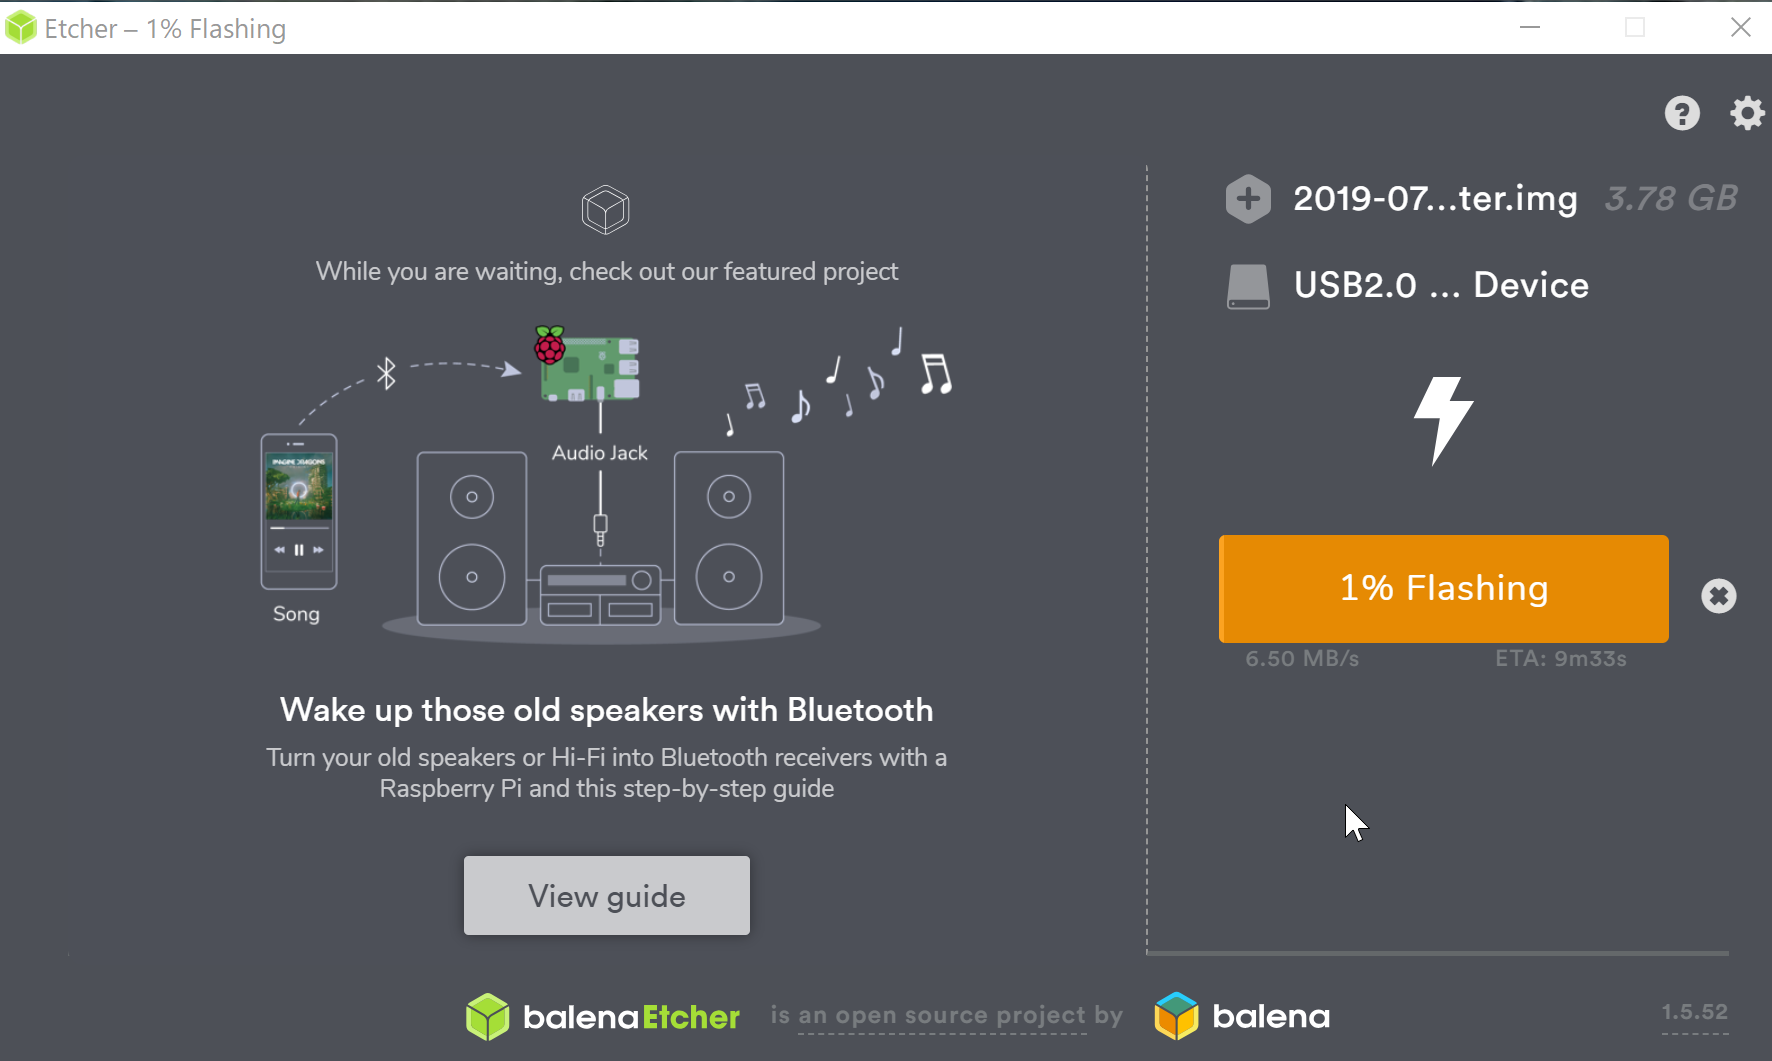
Task: Click the Wake up those old speakers heading
Action: pyautogui.click(x=607, y=710)
